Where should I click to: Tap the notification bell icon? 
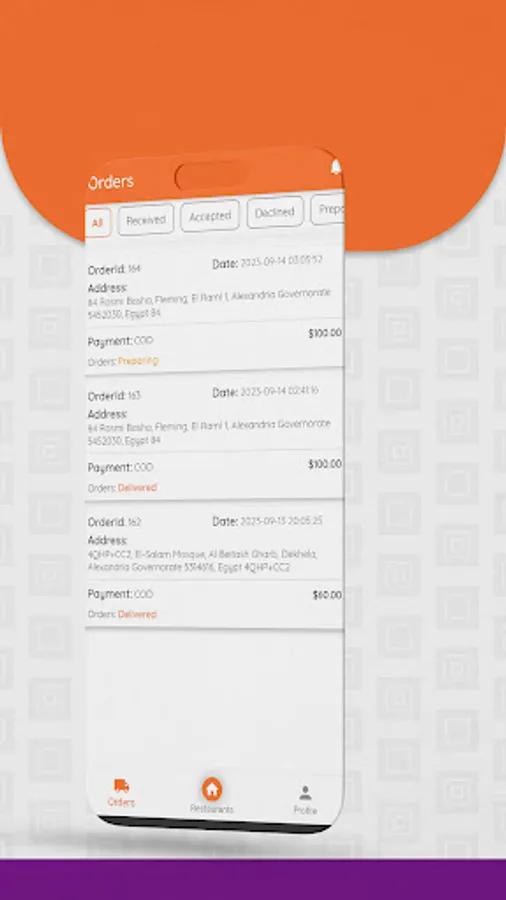336,167
